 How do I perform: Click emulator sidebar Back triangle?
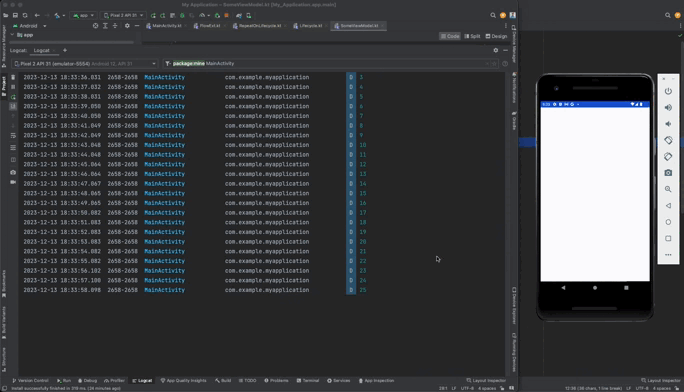point(668,206)
